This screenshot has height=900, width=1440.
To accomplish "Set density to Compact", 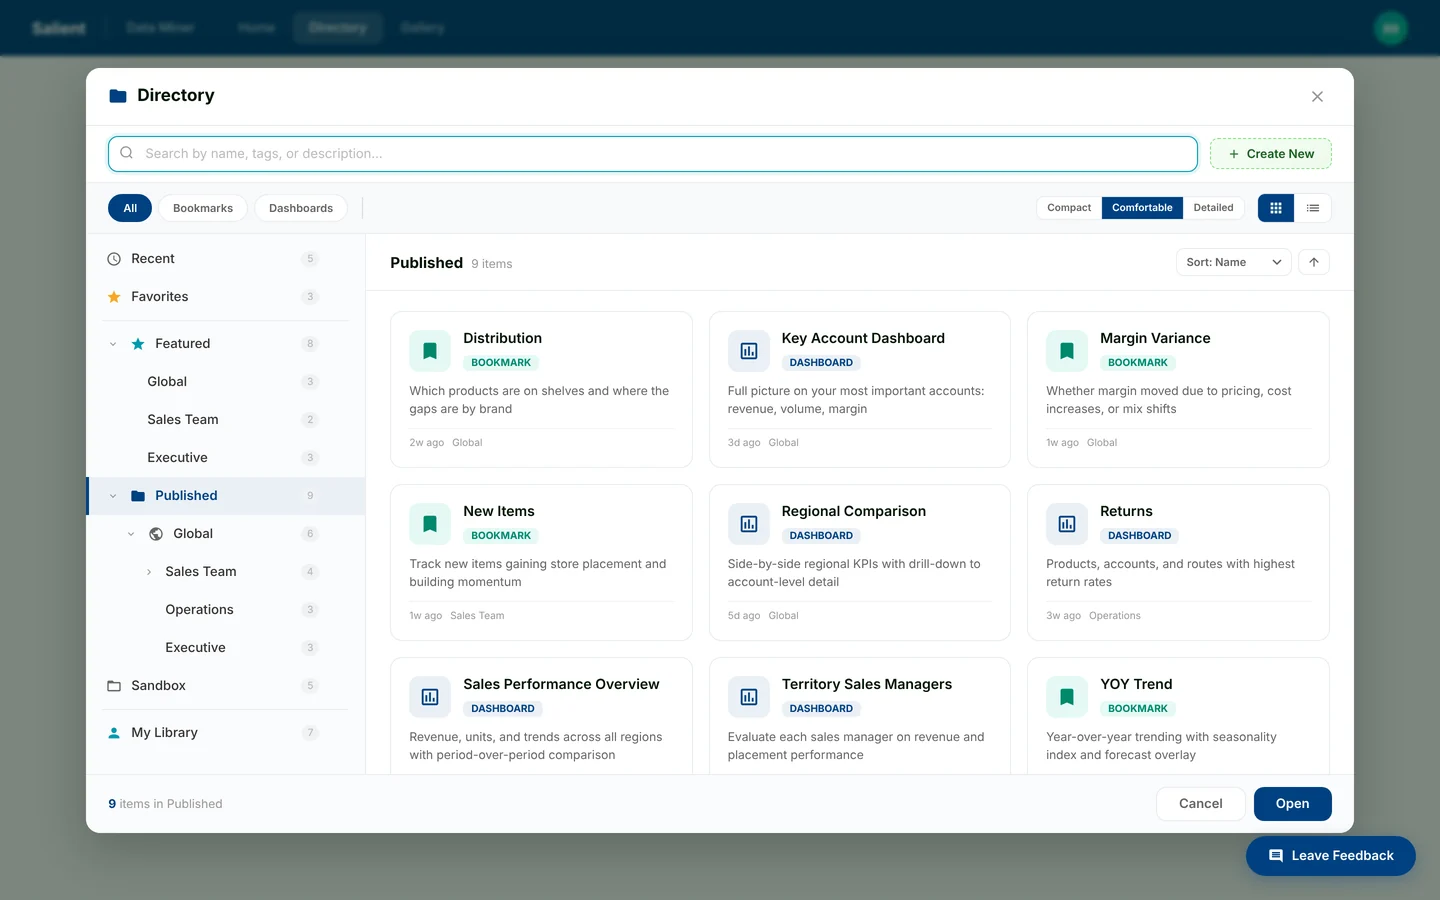I will click(1069, 208).
